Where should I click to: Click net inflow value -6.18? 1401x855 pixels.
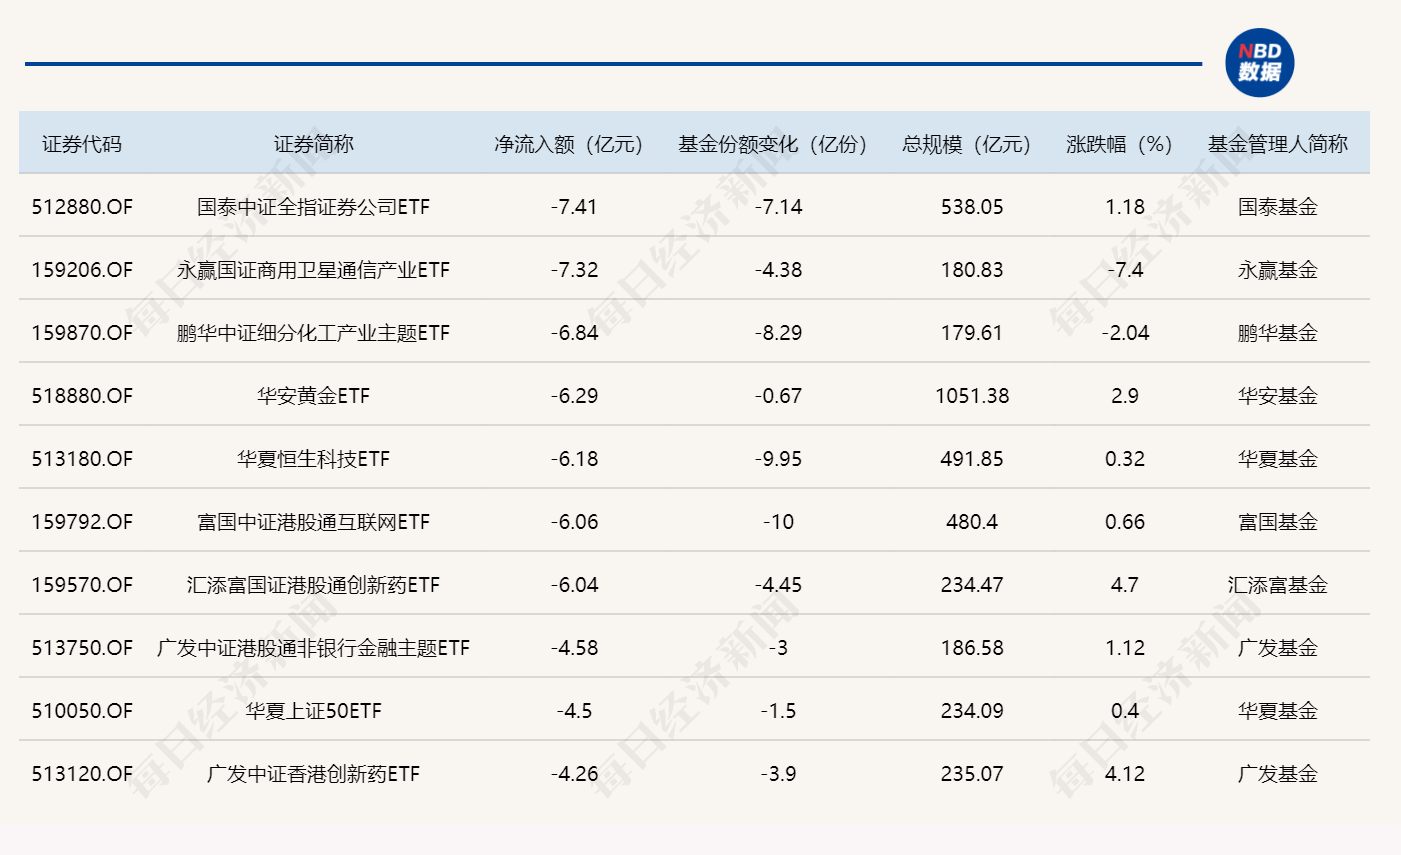574,459
